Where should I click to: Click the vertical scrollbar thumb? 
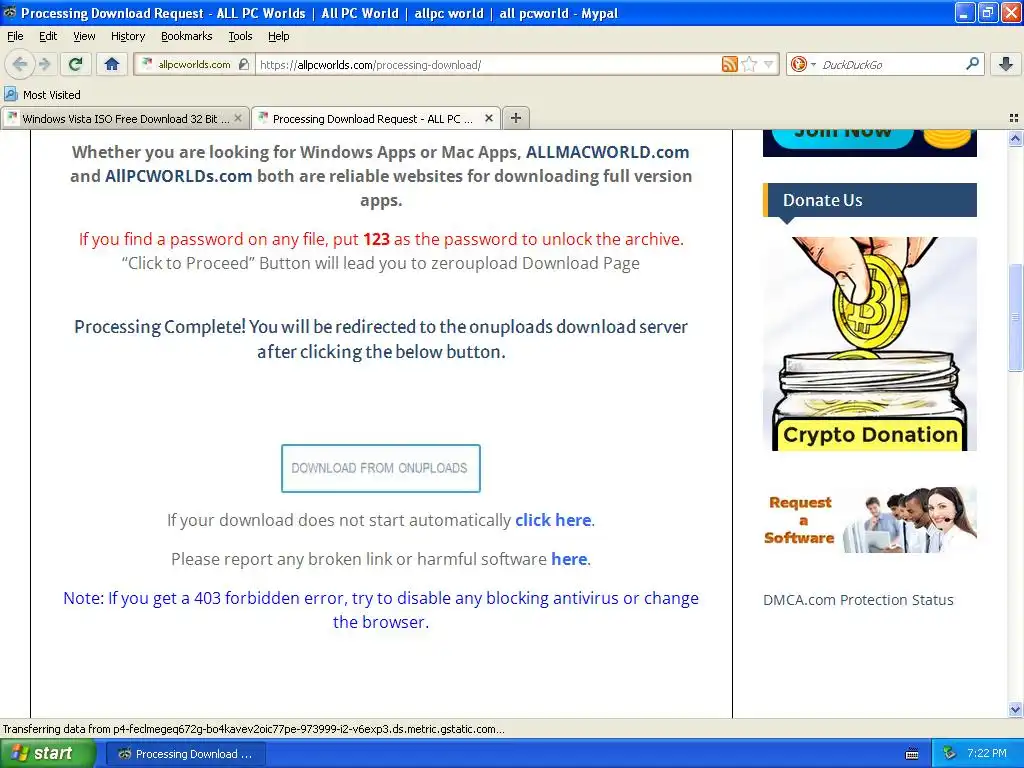coord(1015,317)
